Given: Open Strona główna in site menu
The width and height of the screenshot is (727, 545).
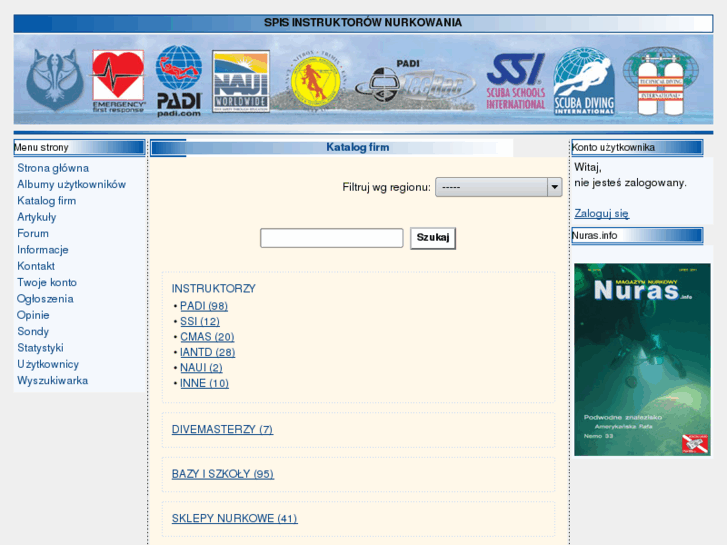Looking at the screenshot, I should point(53,168).
